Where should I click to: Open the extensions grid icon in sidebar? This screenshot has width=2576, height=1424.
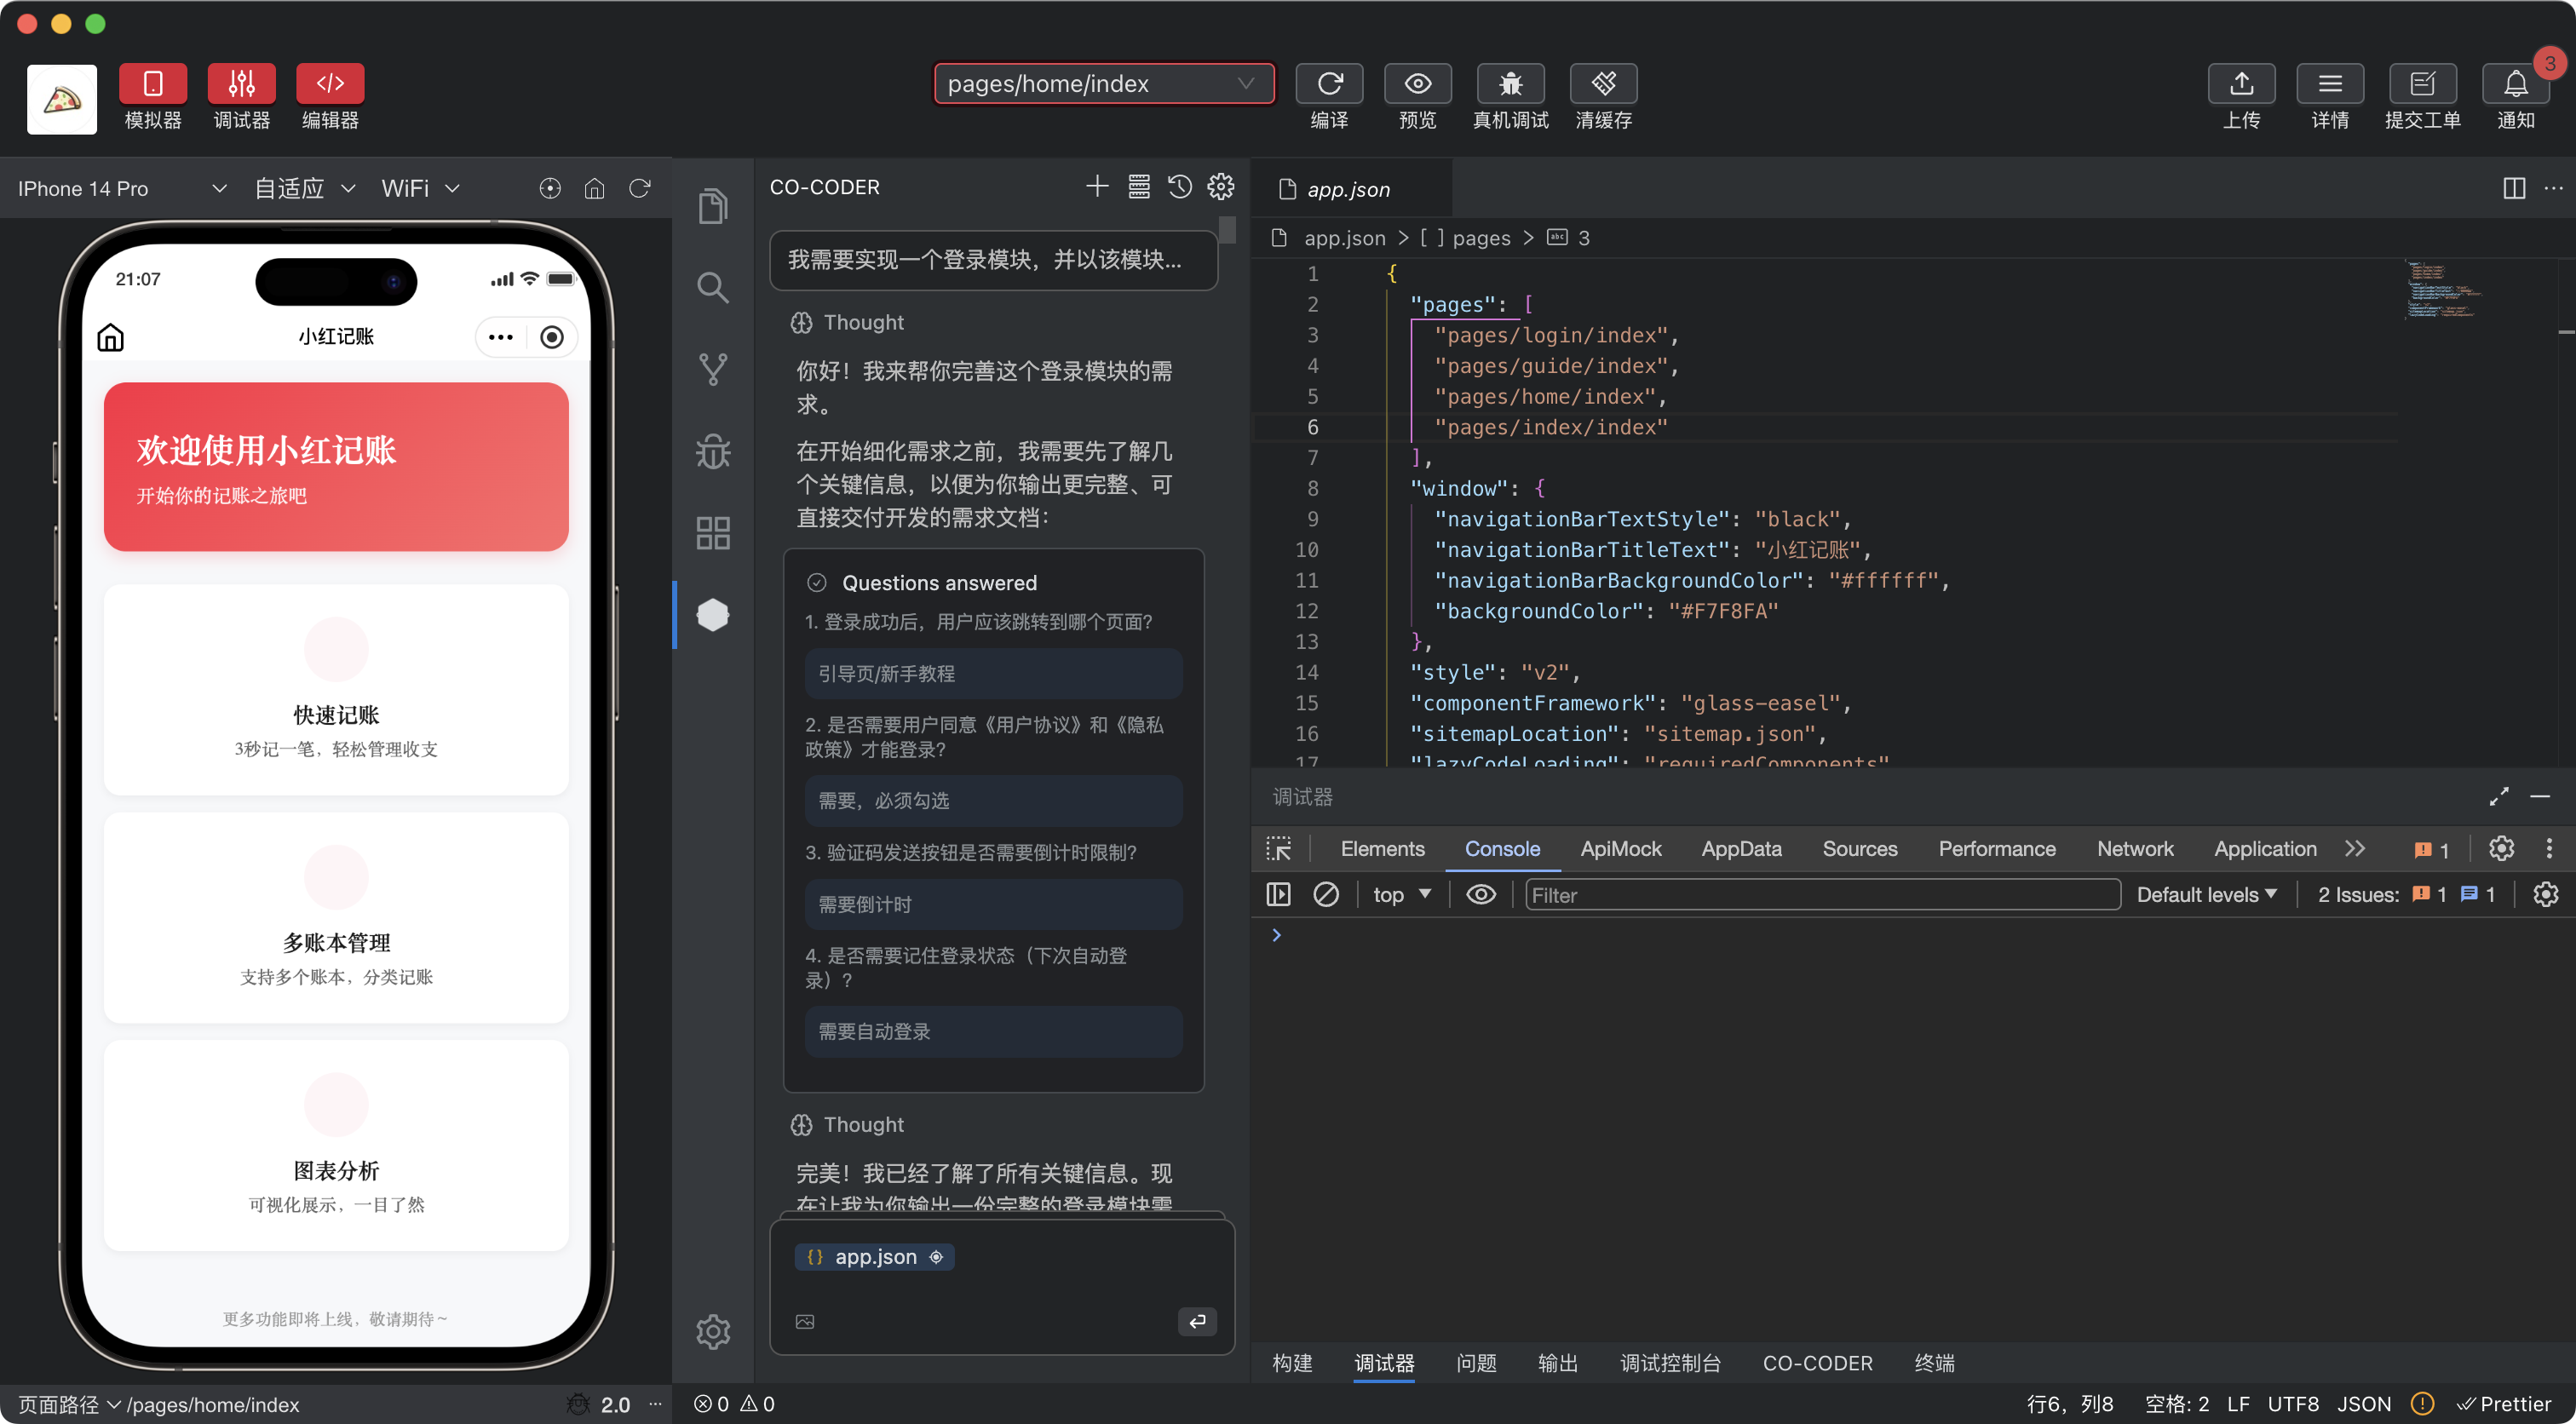coord(712,533)
